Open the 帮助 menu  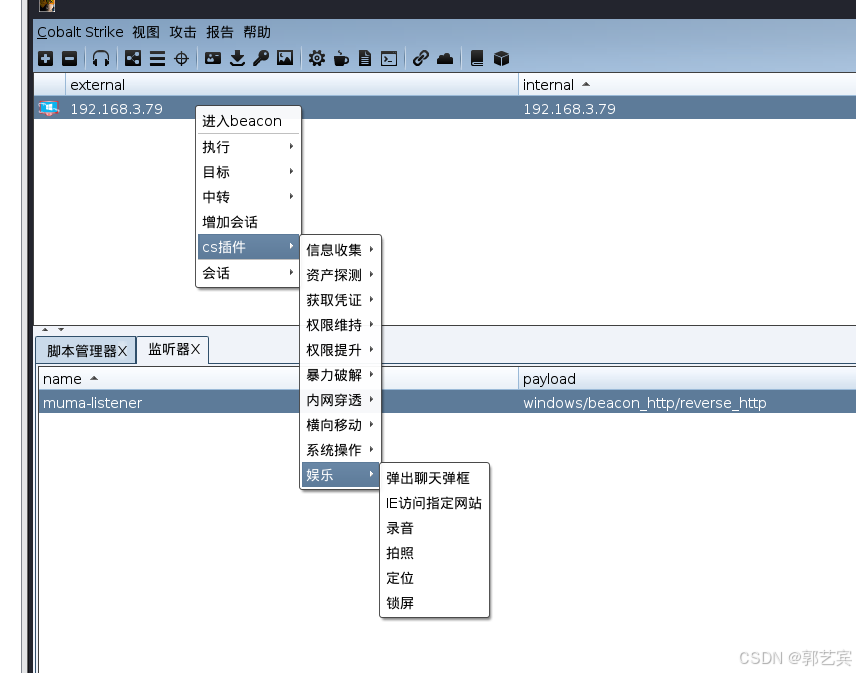coord(257,32)
